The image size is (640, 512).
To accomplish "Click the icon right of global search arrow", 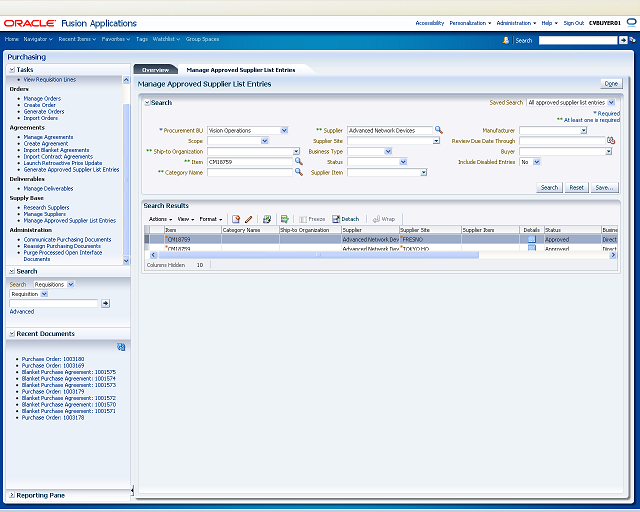I will click(632, 40).
